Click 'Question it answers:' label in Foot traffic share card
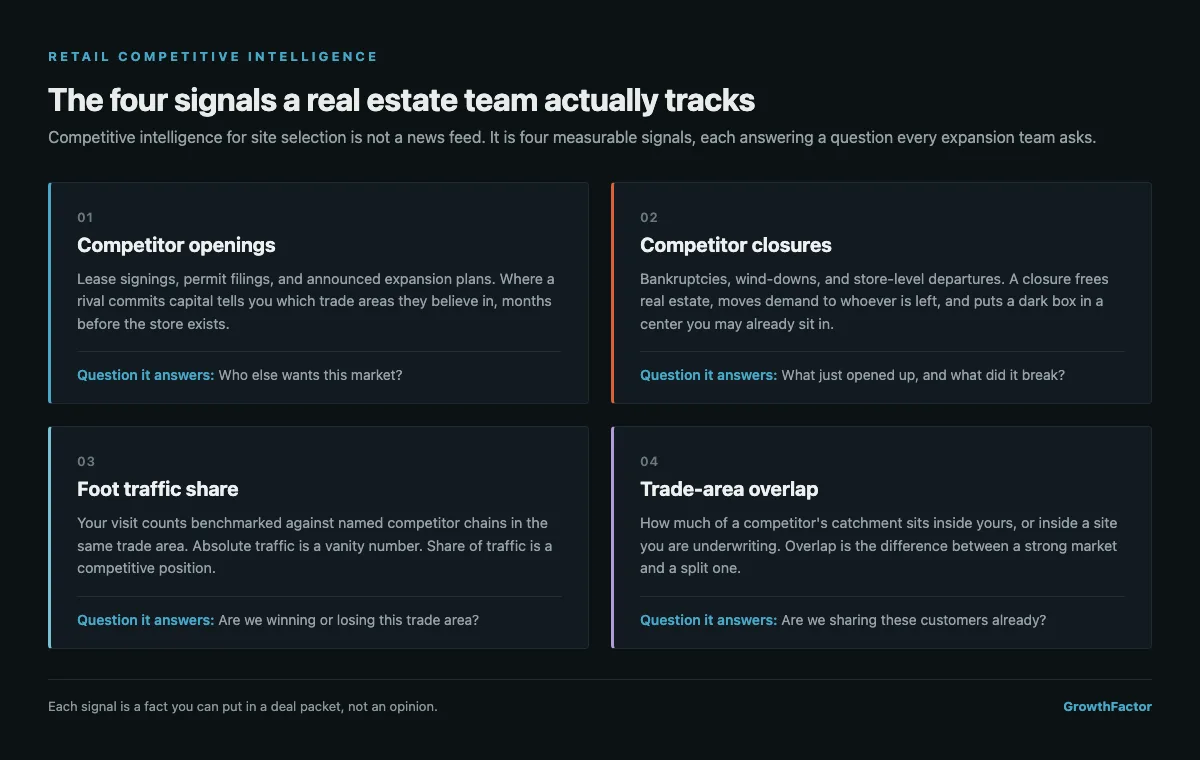 [x=146, y=620]
